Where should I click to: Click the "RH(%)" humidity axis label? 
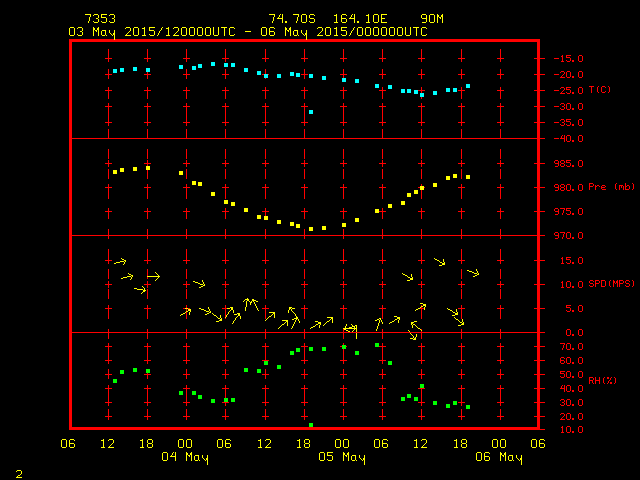pyautogui.click(x=602, y=381)
